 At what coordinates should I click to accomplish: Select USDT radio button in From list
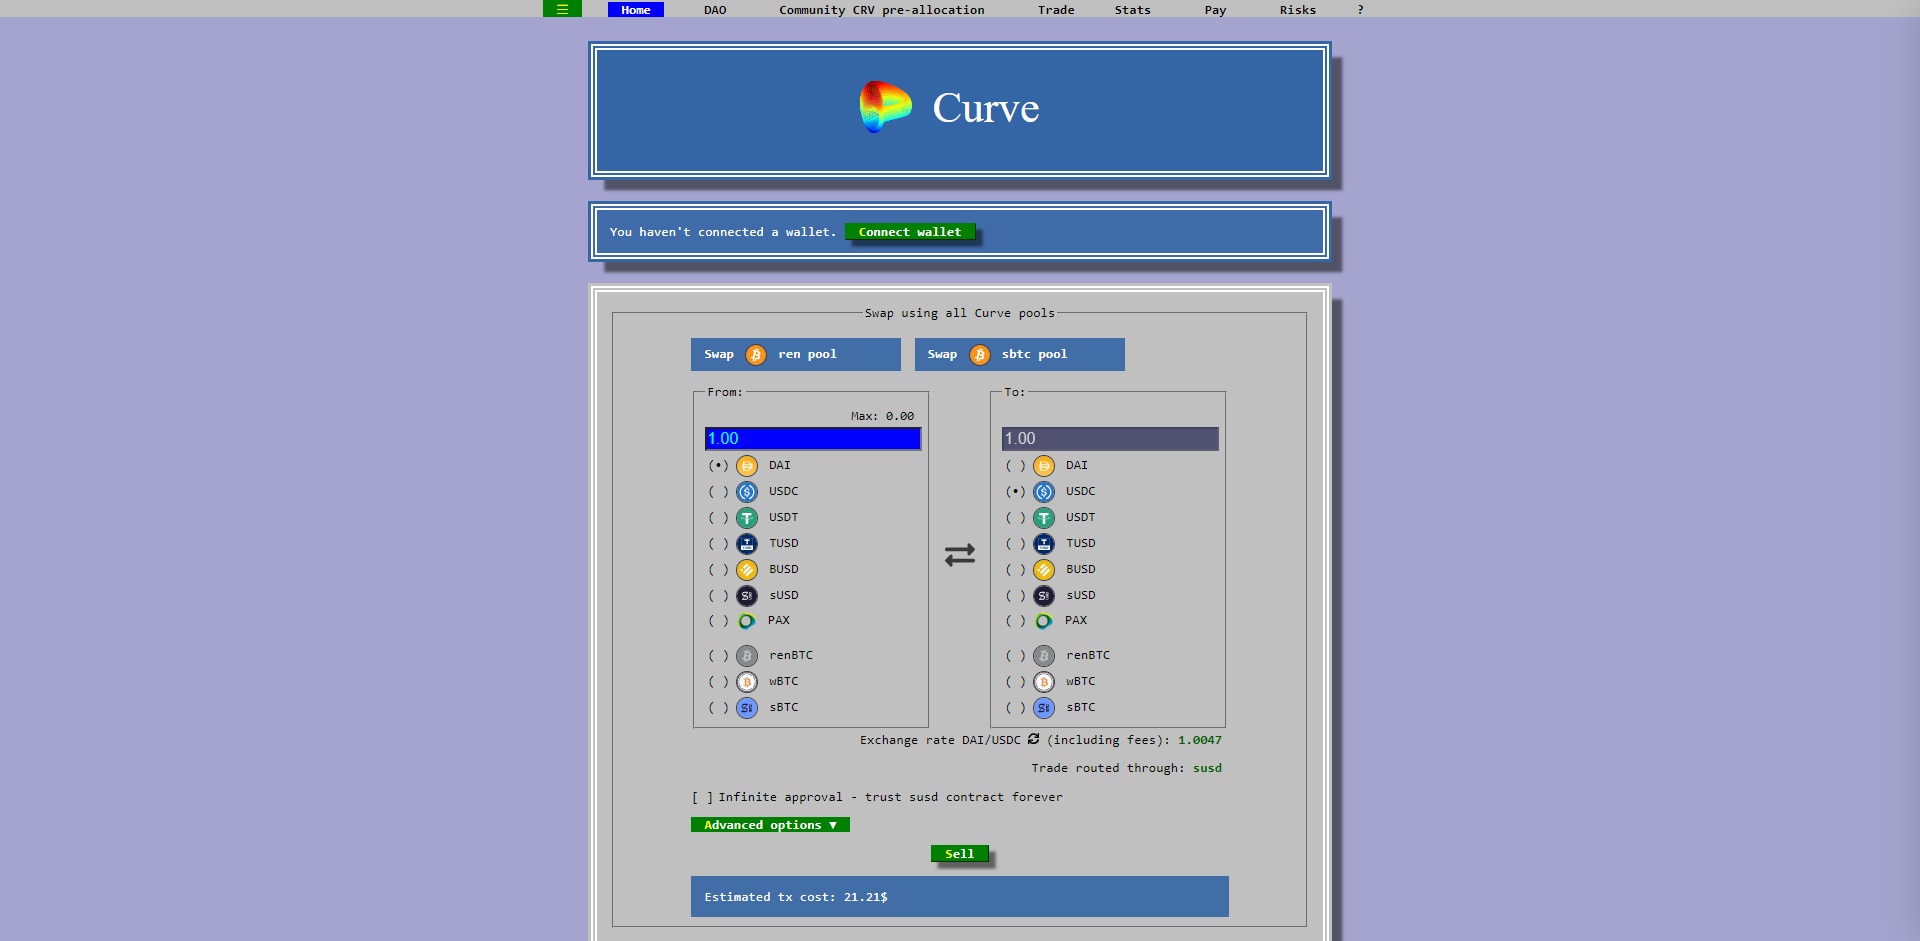click(x=718, y=518)
